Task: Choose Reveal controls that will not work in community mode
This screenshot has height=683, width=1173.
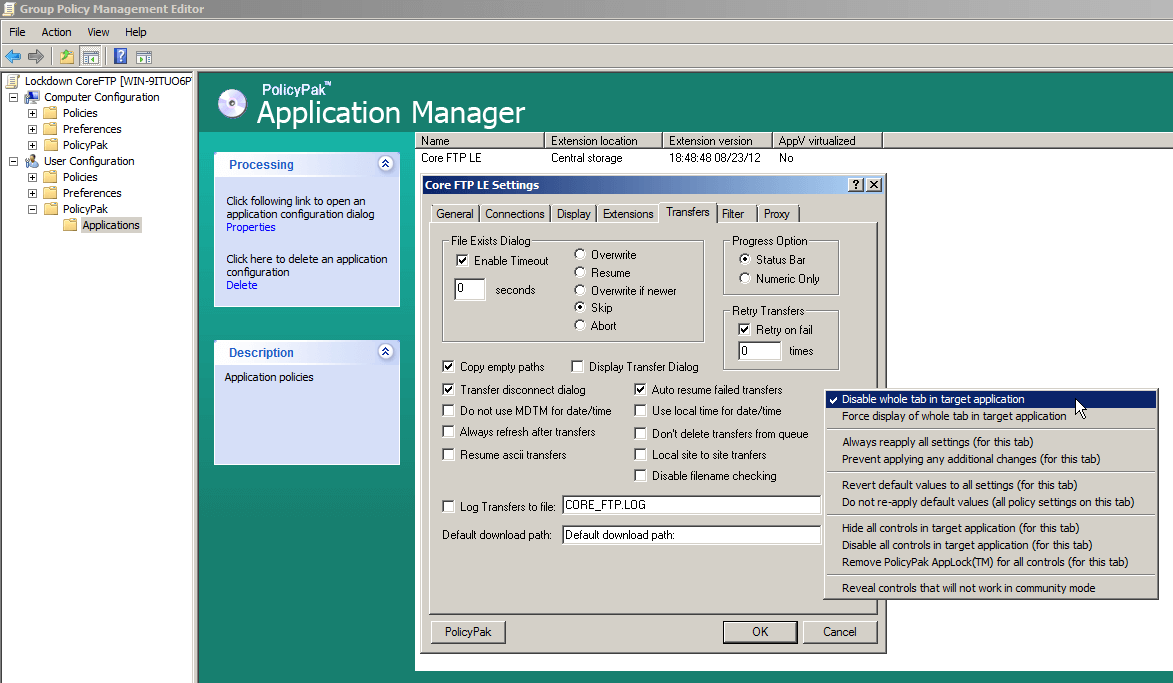Action: coord(990,588)
